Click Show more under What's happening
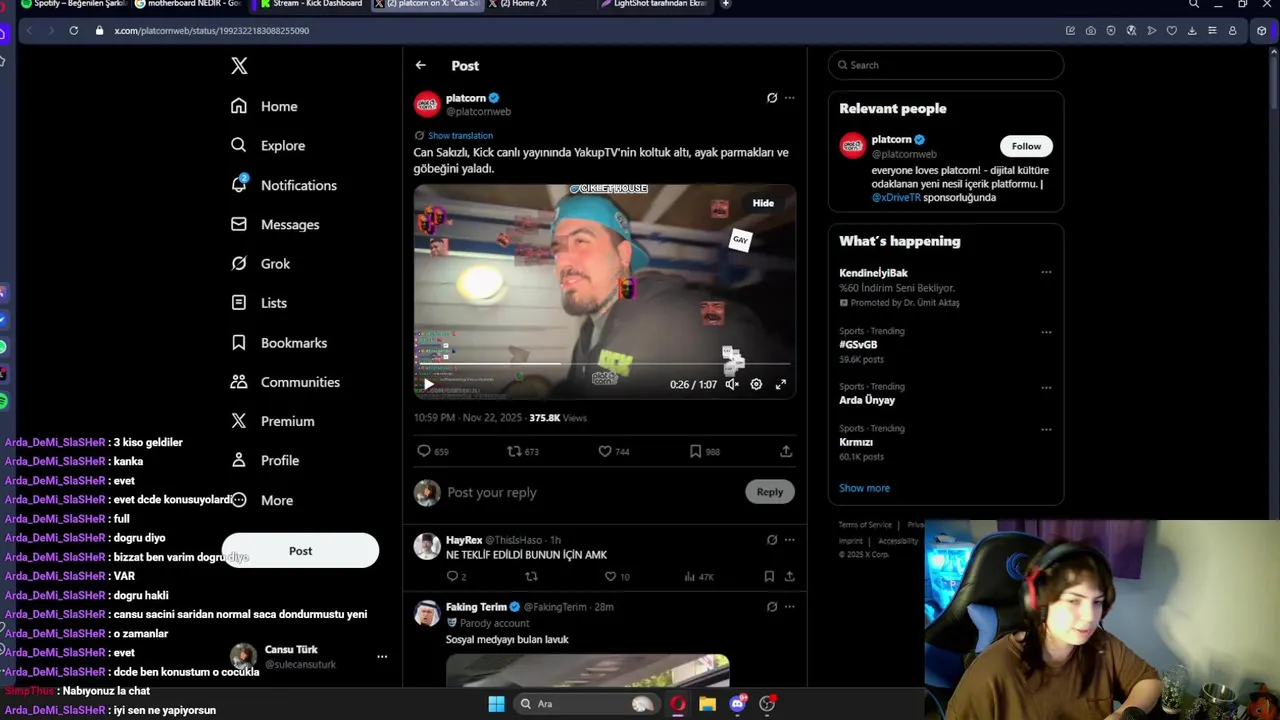The height and width of the screenshot is (720, 1280). click(864, 488)
